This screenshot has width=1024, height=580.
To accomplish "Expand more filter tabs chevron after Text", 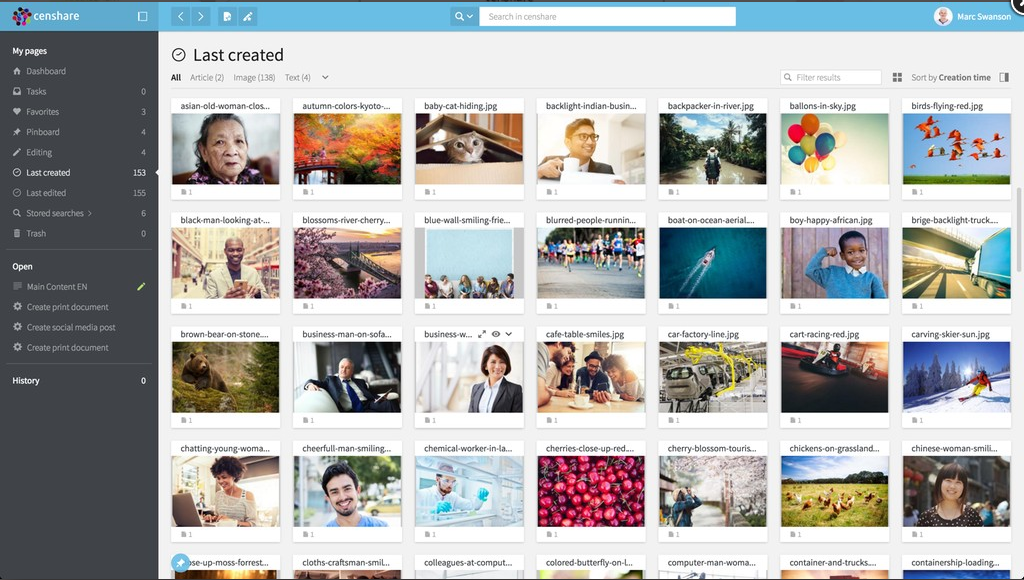I will (325, 78).
